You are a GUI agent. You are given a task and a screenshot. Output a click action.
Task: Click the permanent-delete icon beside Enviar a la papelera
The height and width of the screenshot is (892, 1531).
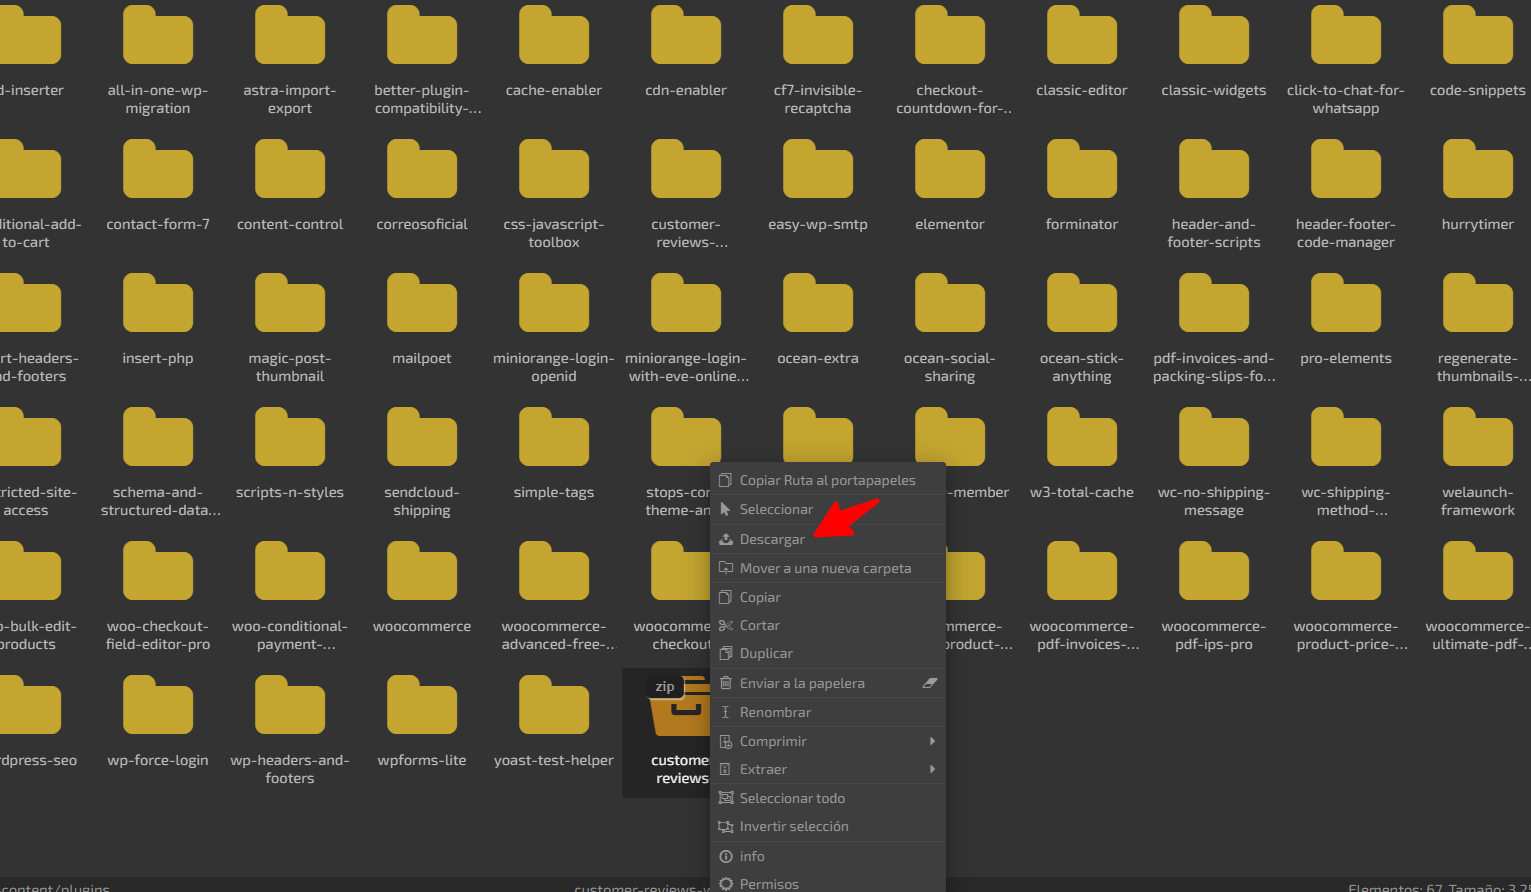click(x=930, y=683)
